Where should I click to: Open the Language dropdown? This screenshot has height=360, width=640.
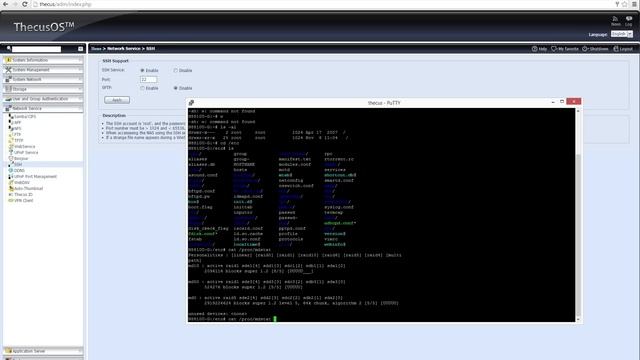[622, 34]
